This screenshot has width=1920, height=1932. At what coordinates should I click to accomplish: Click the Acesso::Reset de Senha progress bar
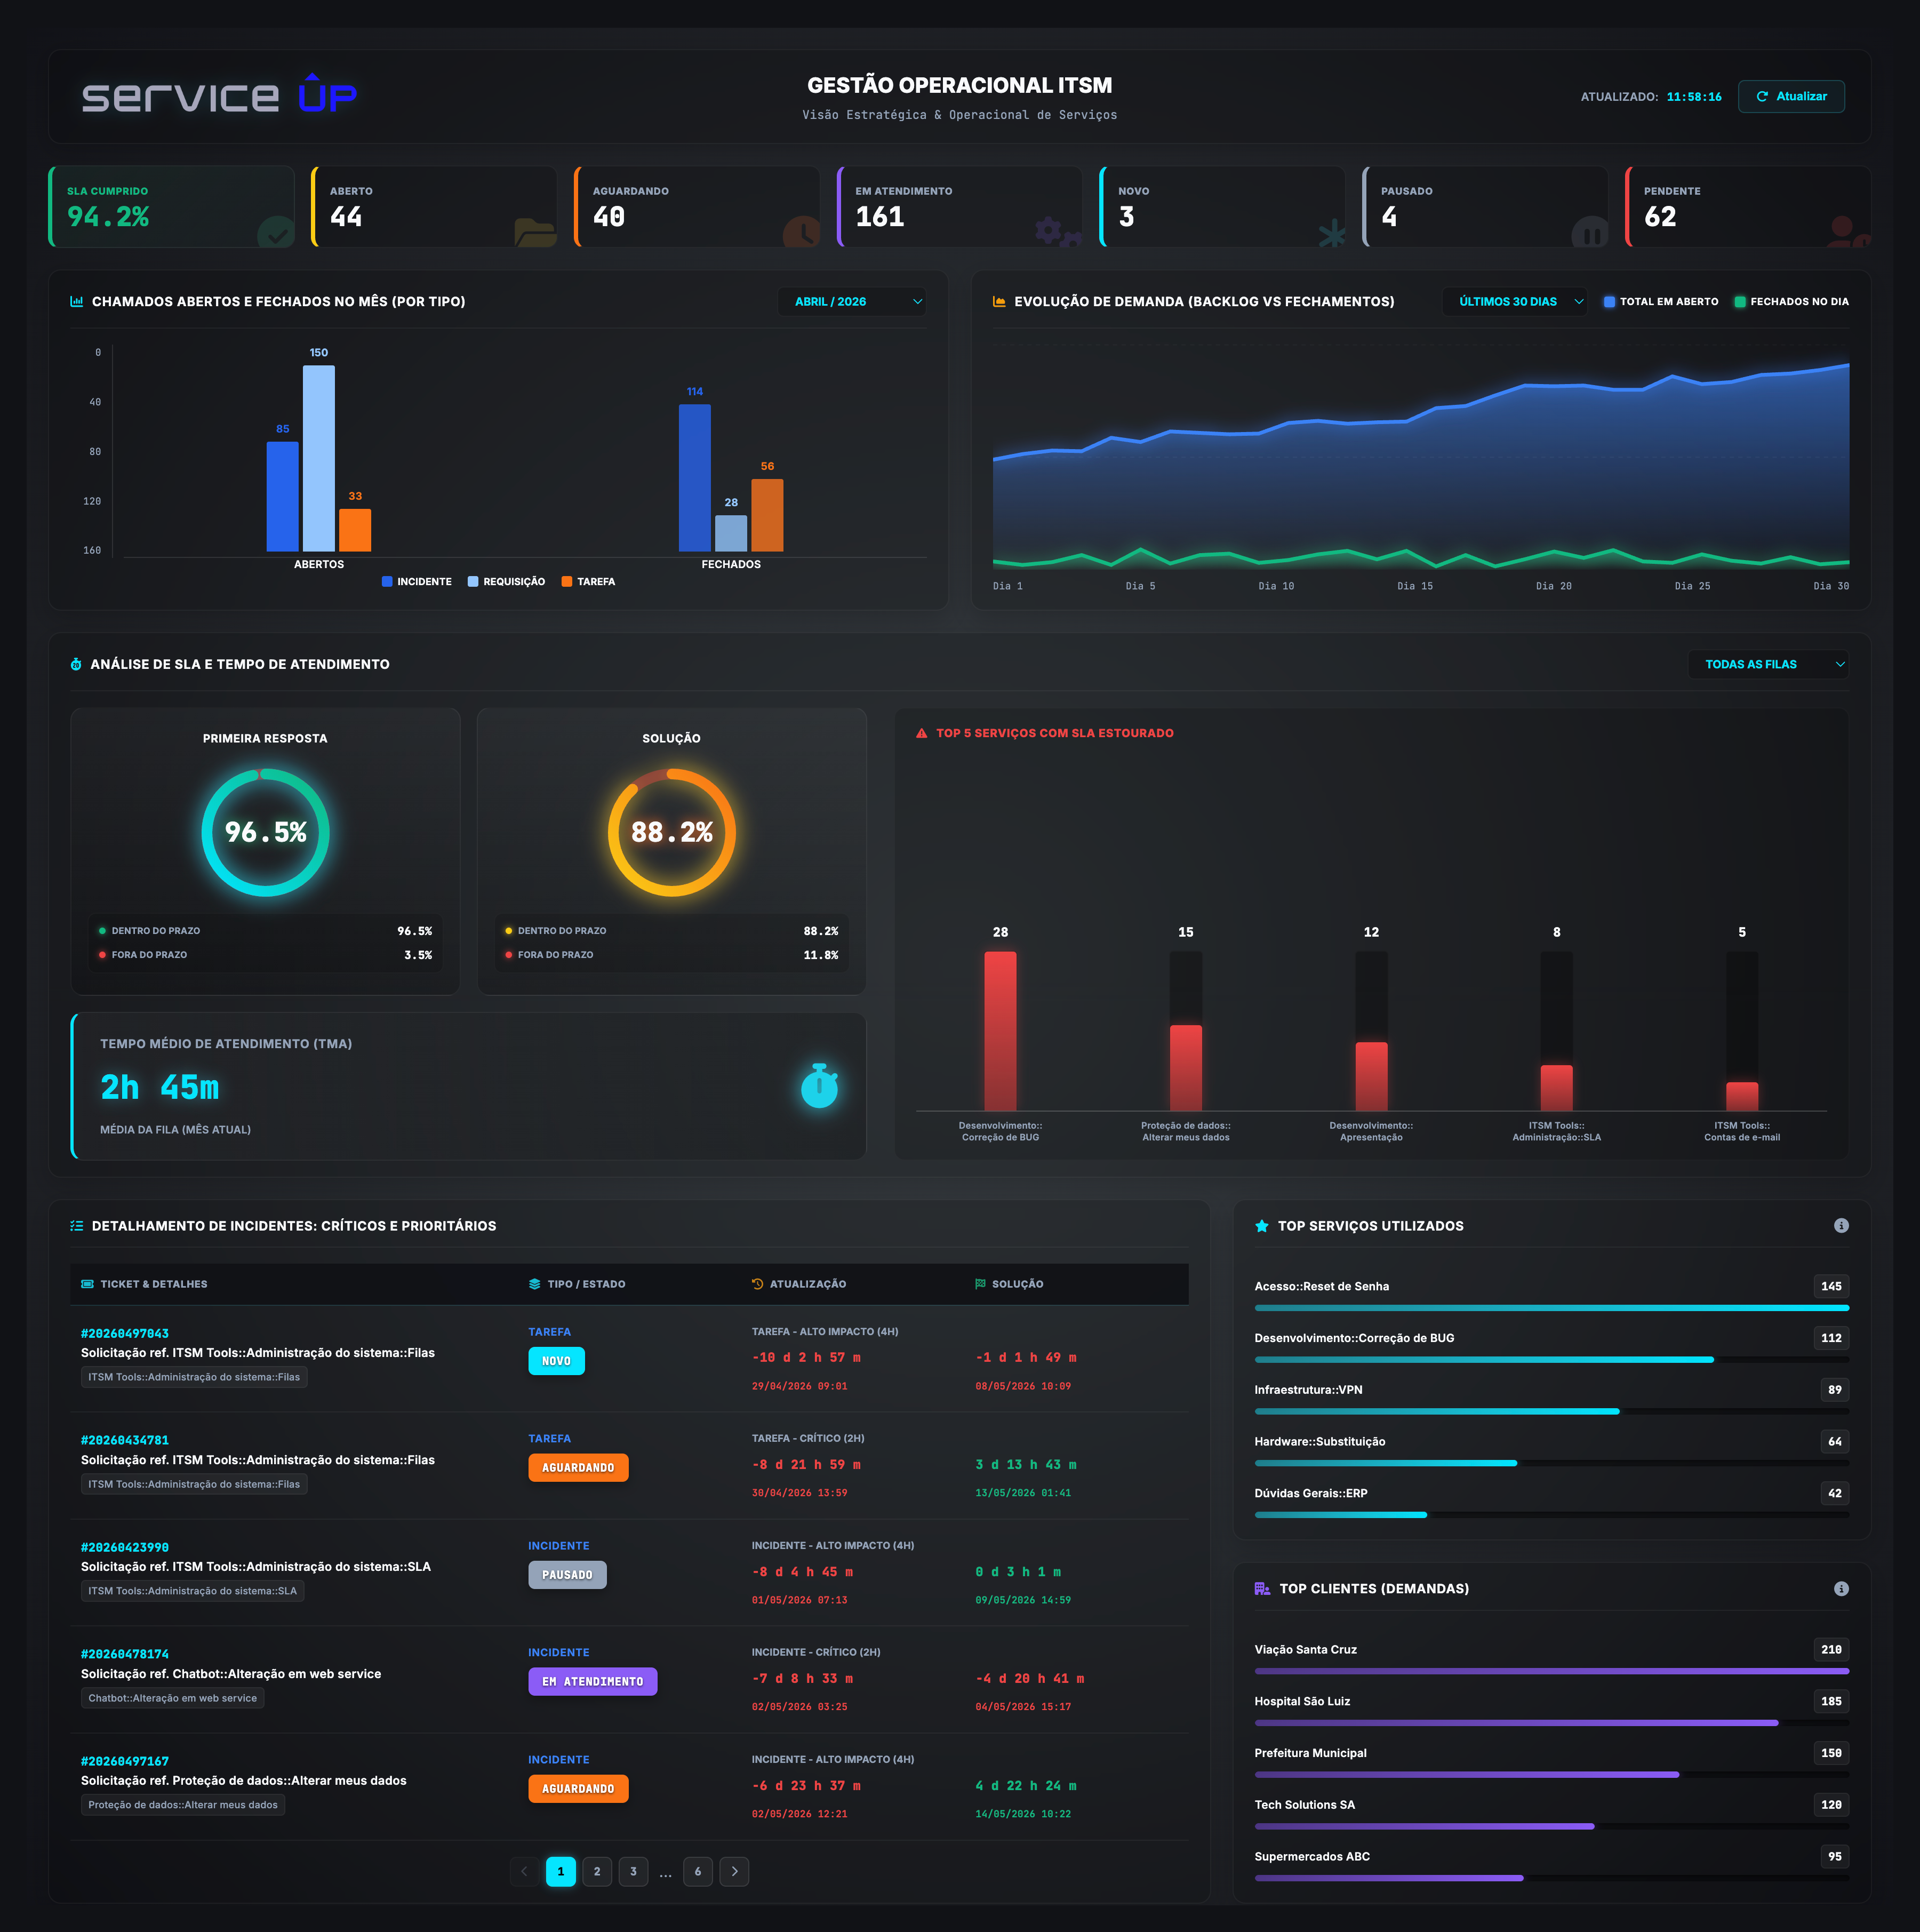pyautogui.click(x=1551, y=1309)
